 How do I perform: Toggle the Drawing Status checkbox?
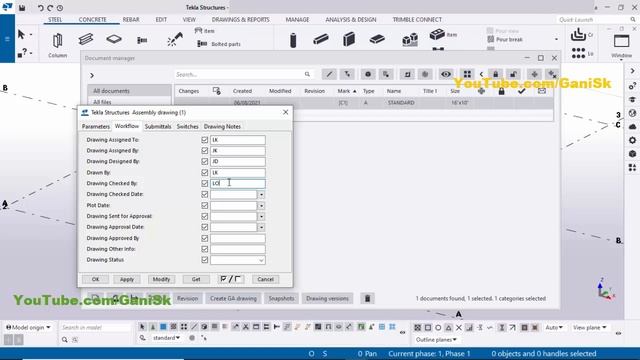coord(204,260)
